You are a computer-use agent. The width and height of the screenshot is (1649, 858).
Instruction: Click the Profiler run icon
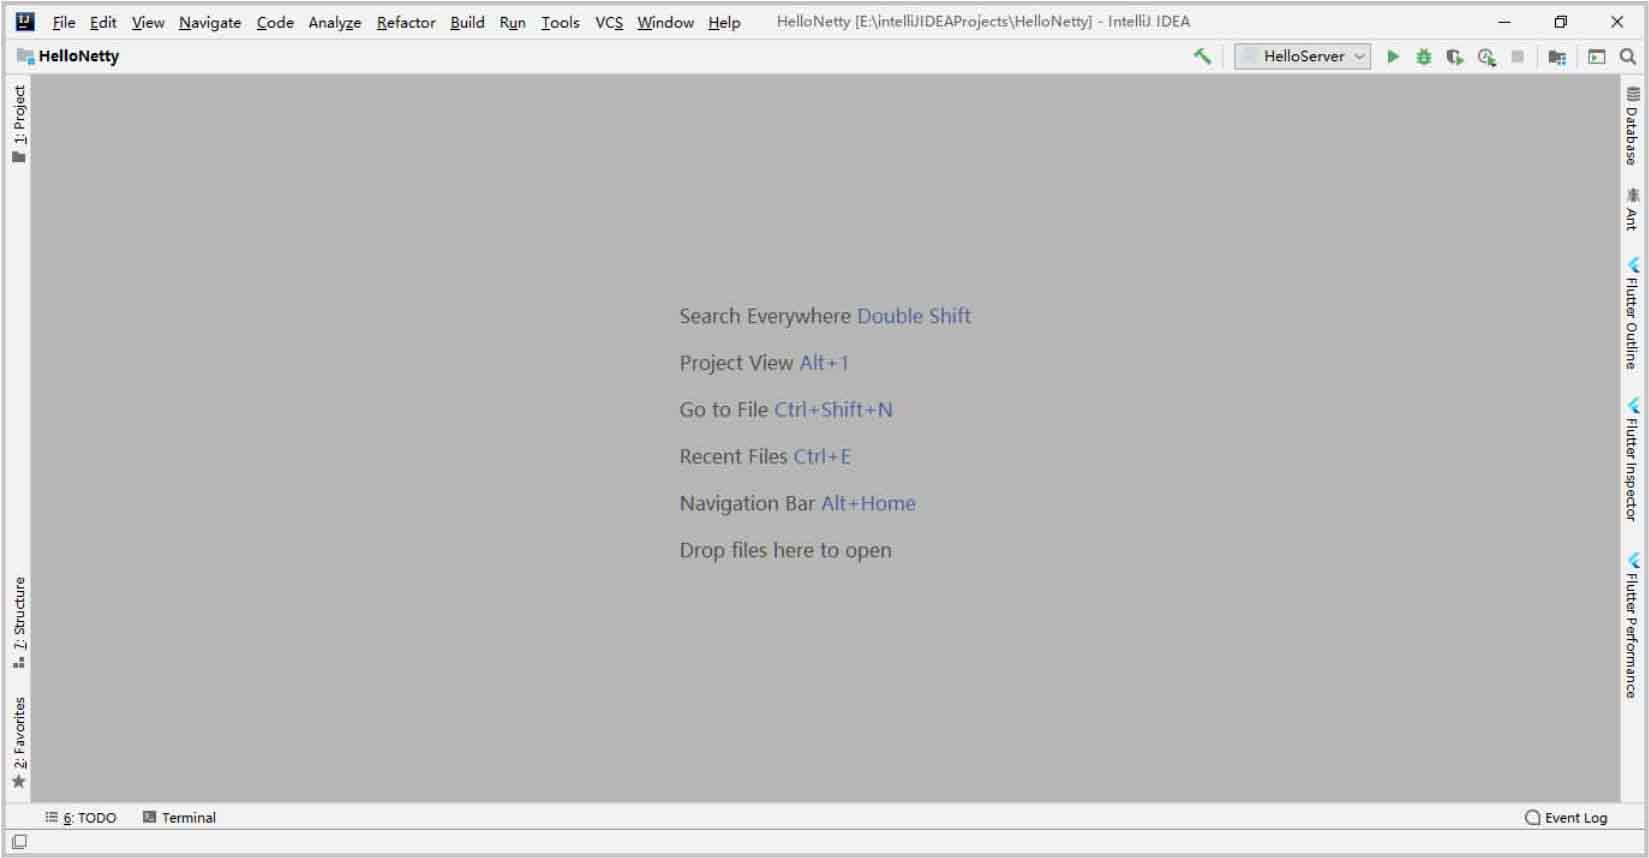tap(1486, 57)
